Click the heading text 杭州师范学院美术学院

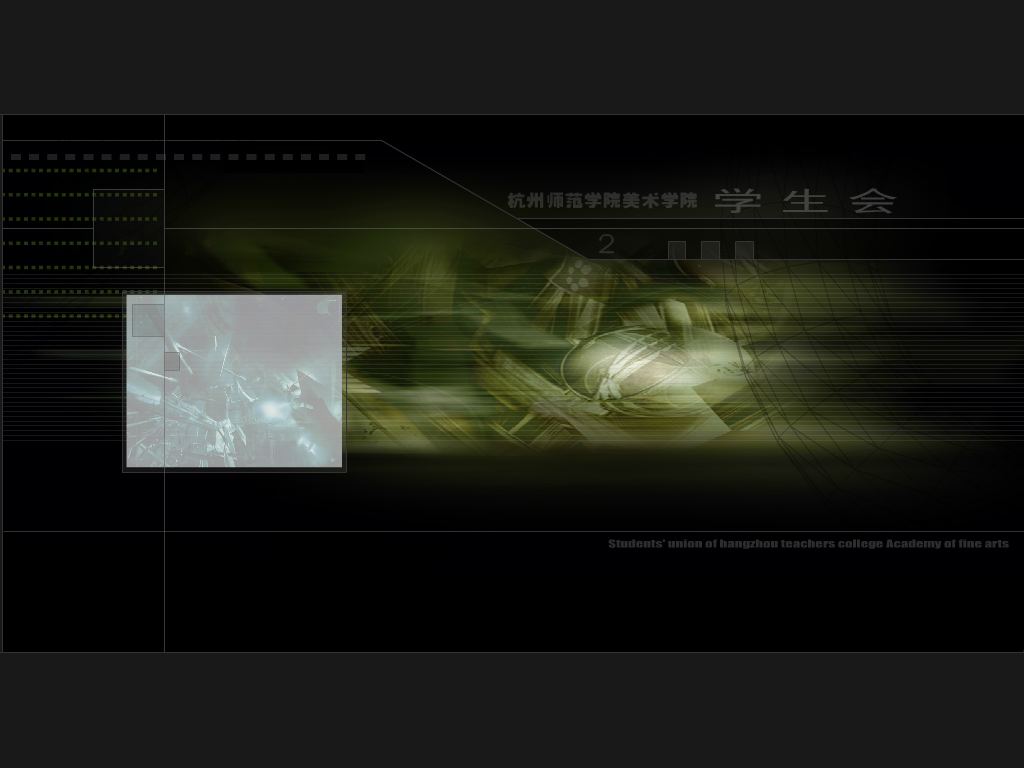click(602, 200)
